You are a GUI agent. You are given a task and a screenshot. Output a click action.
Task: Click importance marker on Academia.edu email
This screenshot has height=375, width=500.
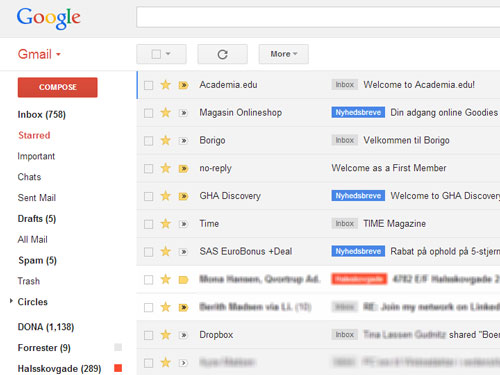[x=183, y=85]
